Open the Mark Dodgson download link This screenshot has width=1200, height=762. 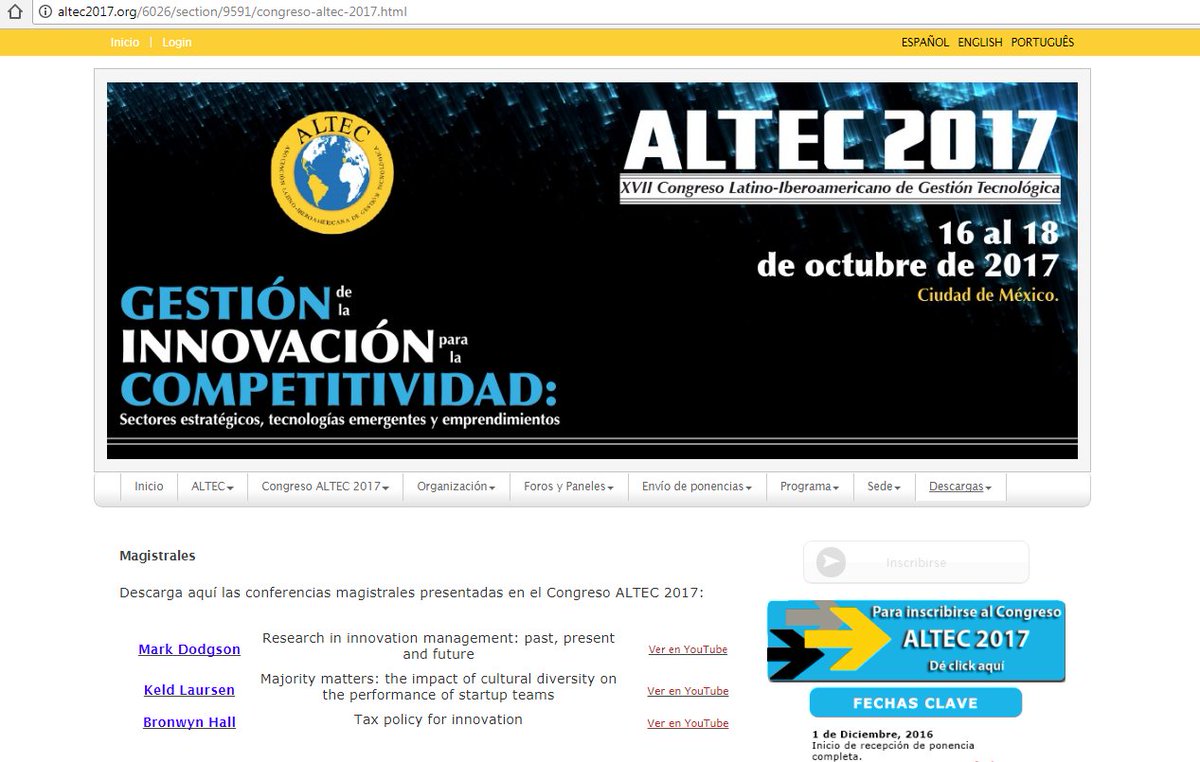189,649
